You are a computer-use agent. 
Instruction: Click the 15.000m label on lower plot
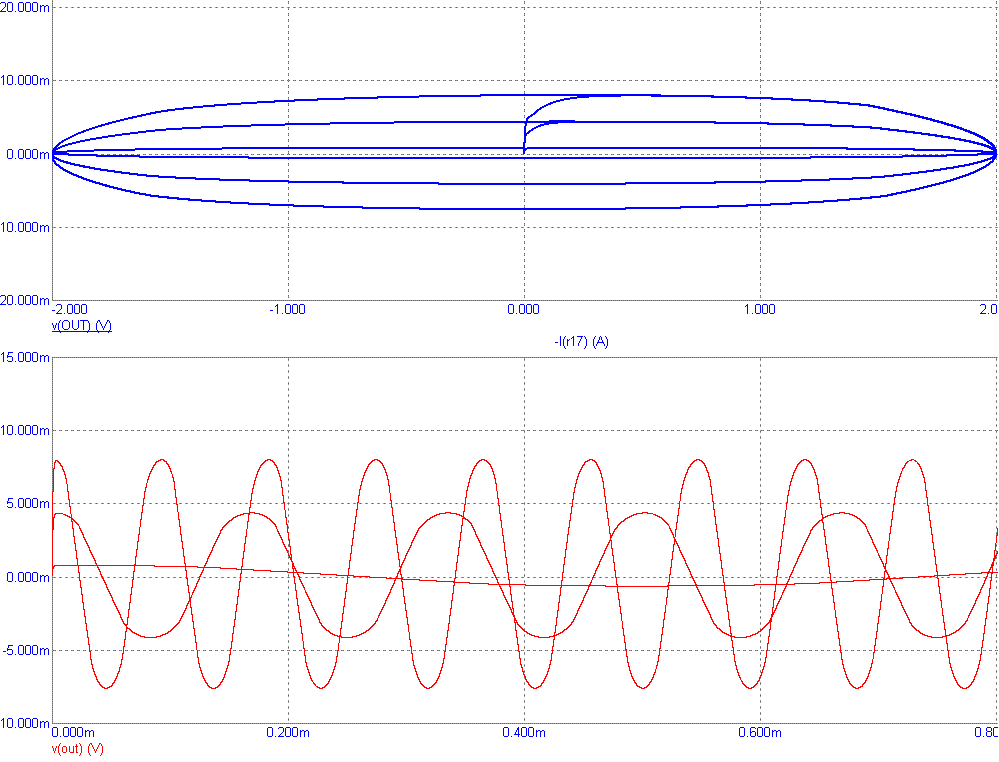(25, 357)
